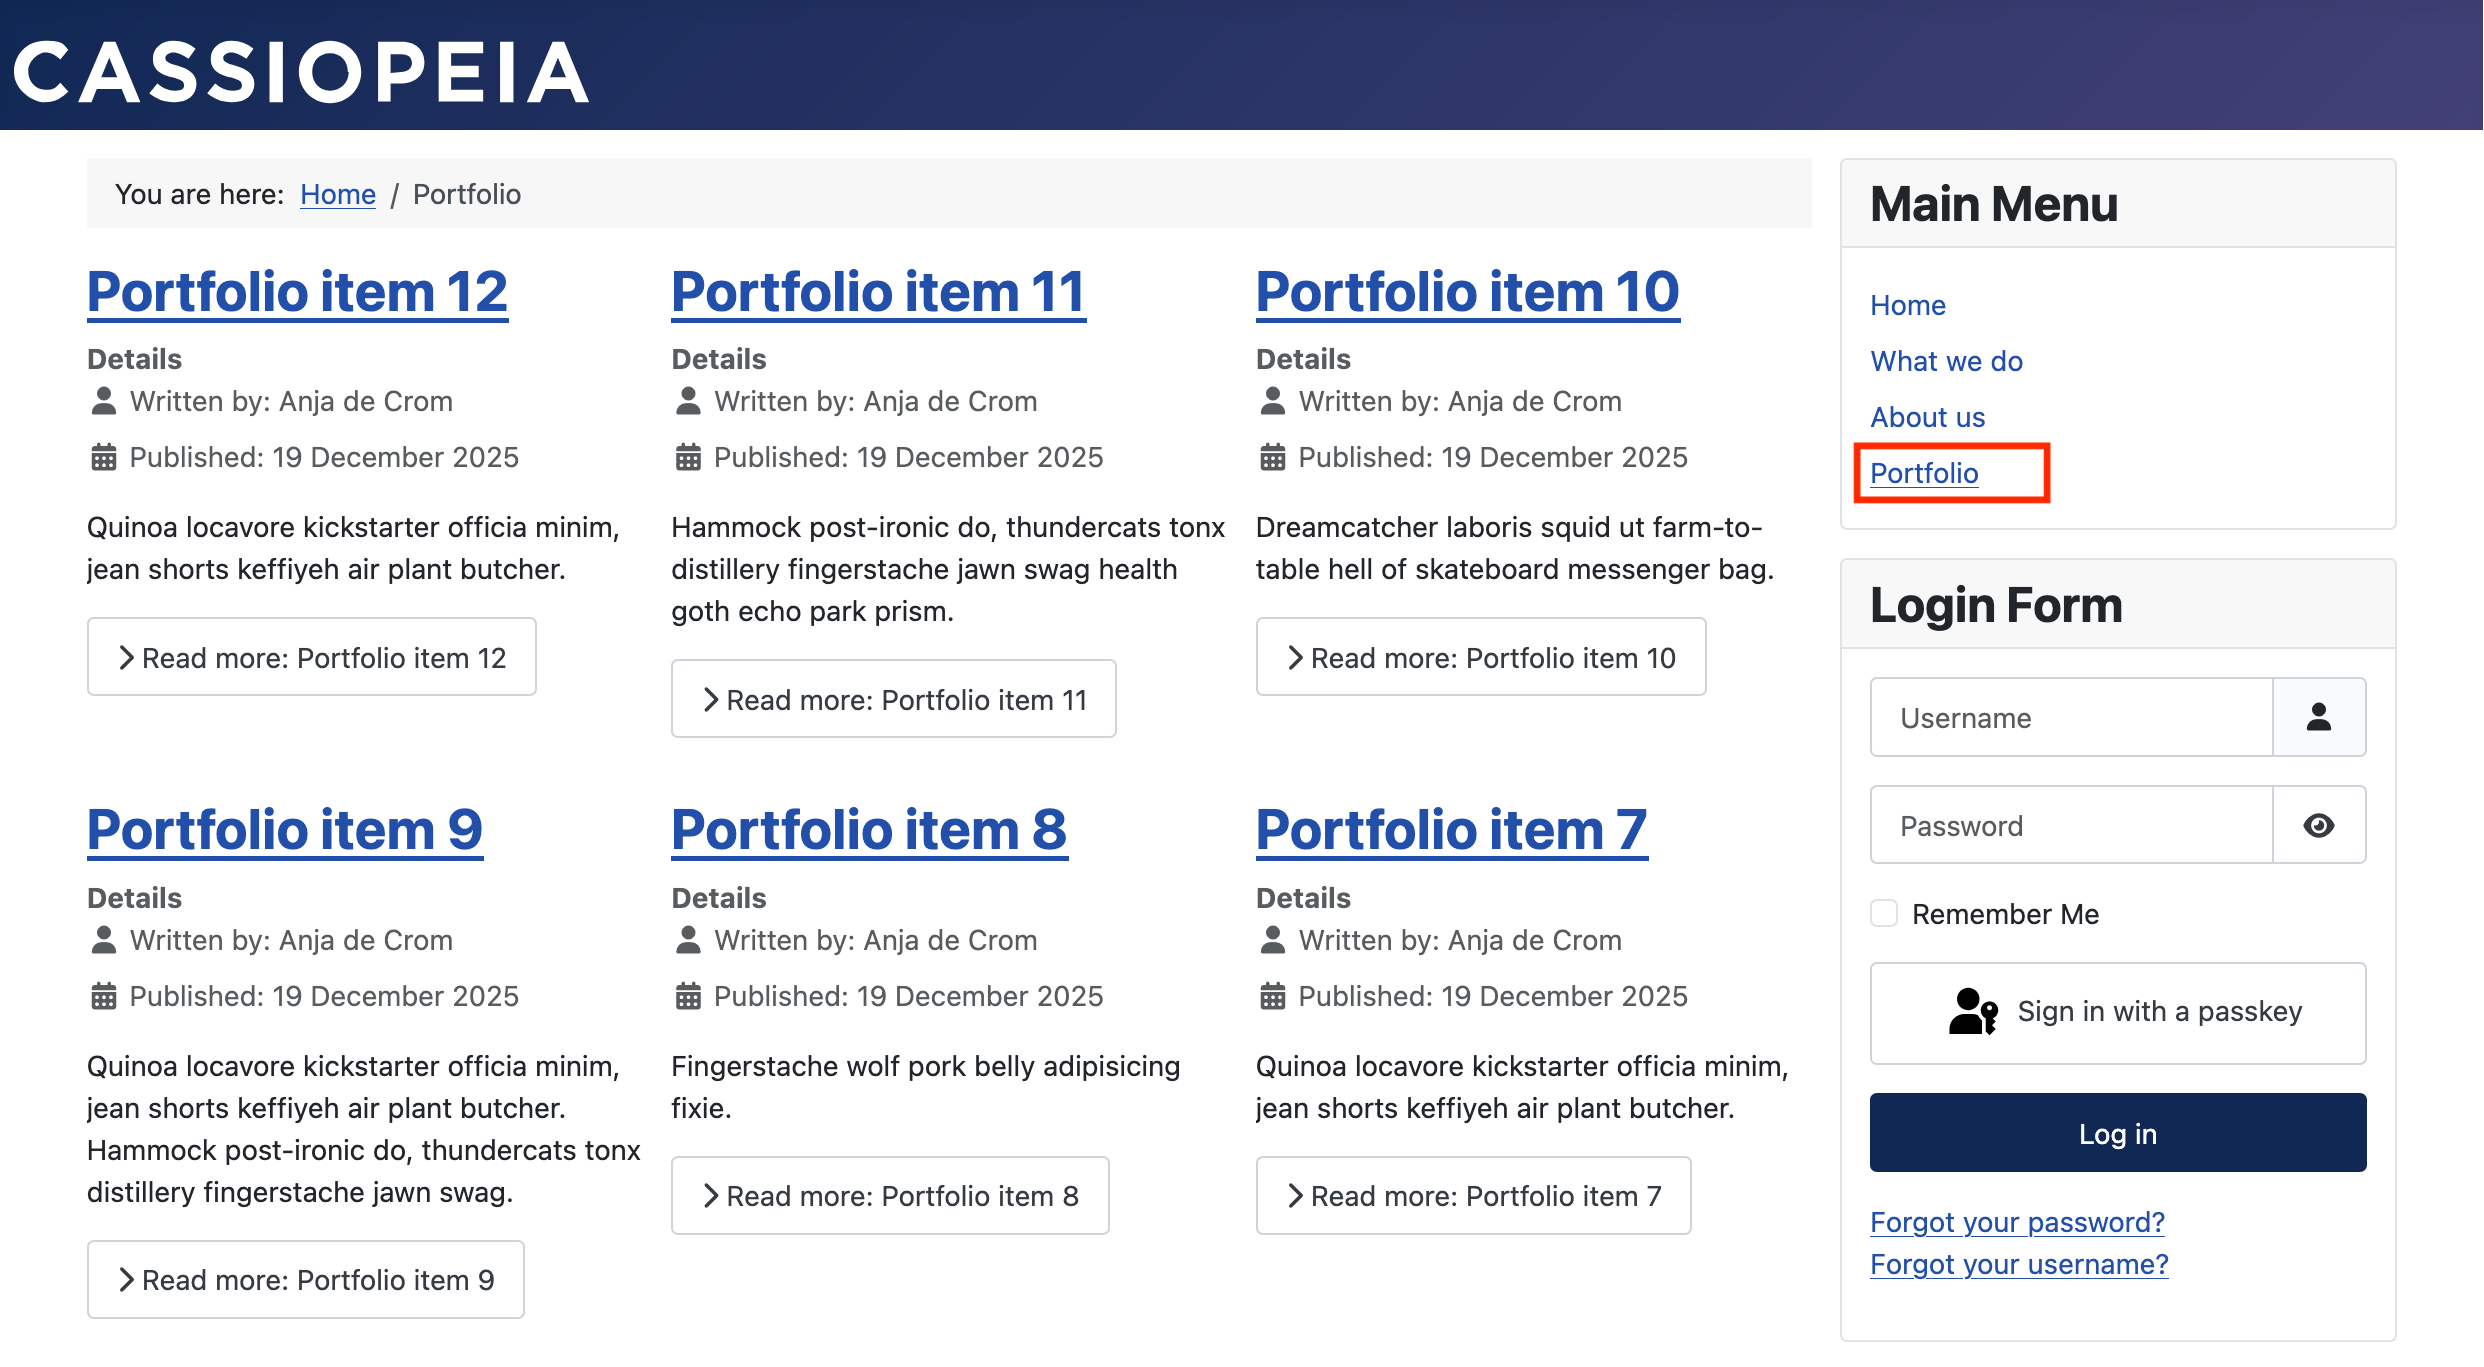Focus the Password input field
The height and width of the screenshot is (1367, 2484).
point(2070,825)
